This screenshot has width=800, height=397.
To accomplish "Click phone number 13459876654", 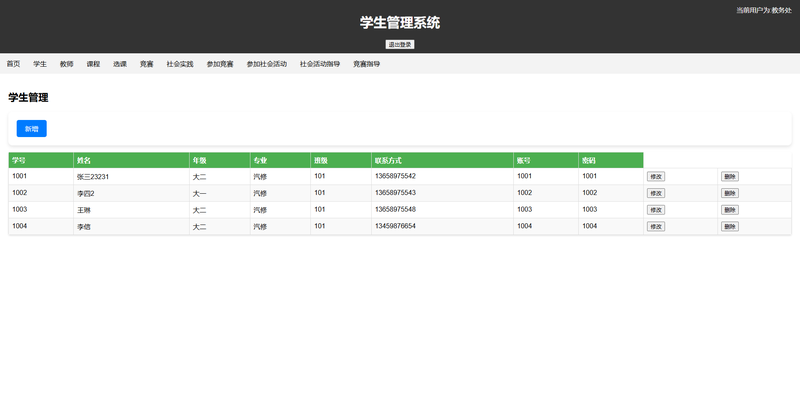I will coord(395,226).
